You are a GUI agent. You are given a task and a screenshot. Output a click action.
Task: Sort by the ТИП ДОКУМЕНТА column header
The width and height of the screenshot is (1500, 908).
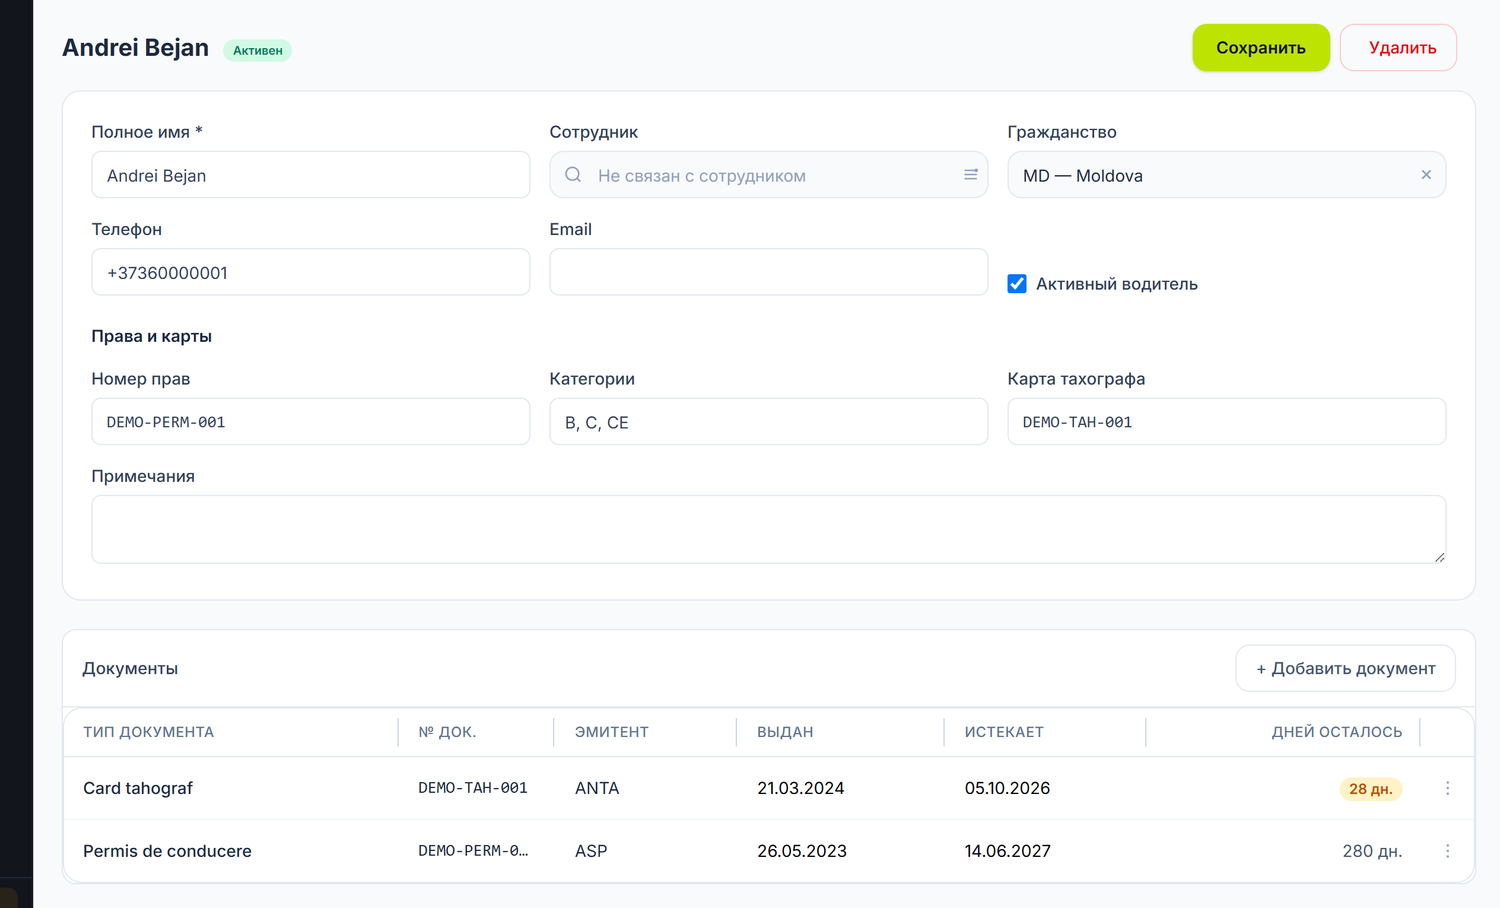[148, 732]
